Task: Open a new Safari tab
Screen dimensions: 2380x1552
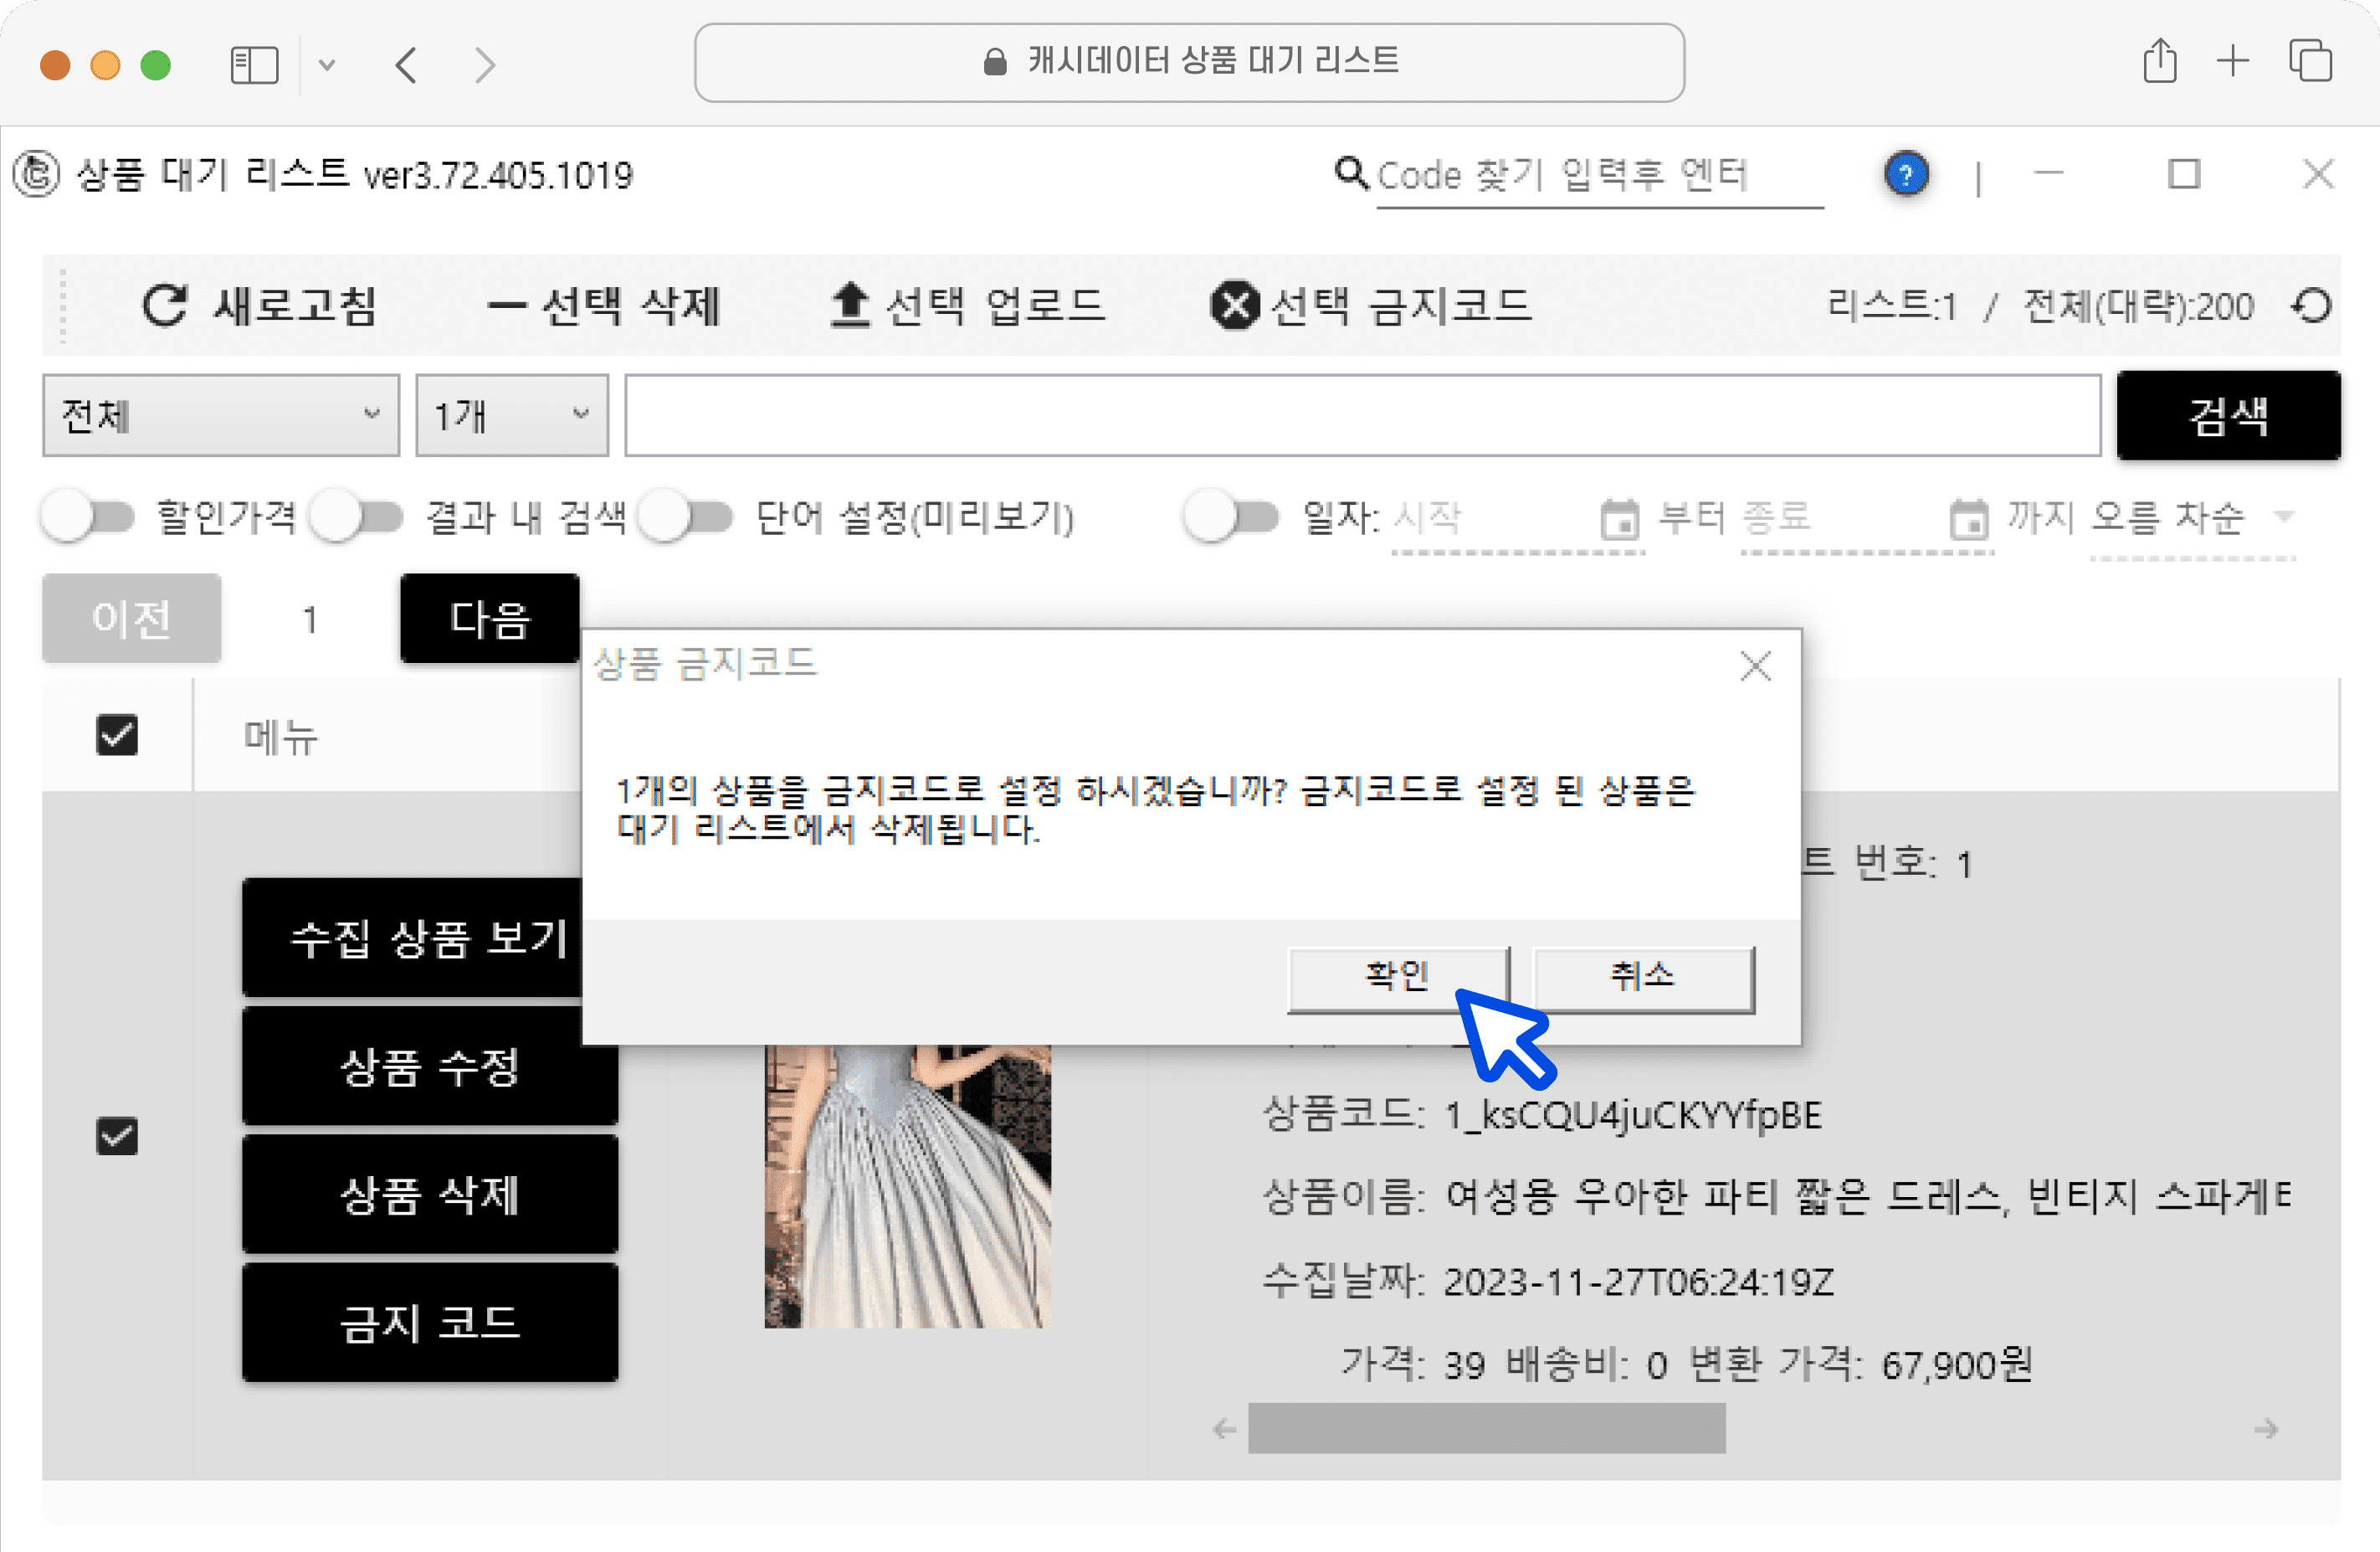Action: coord(2232,62)
